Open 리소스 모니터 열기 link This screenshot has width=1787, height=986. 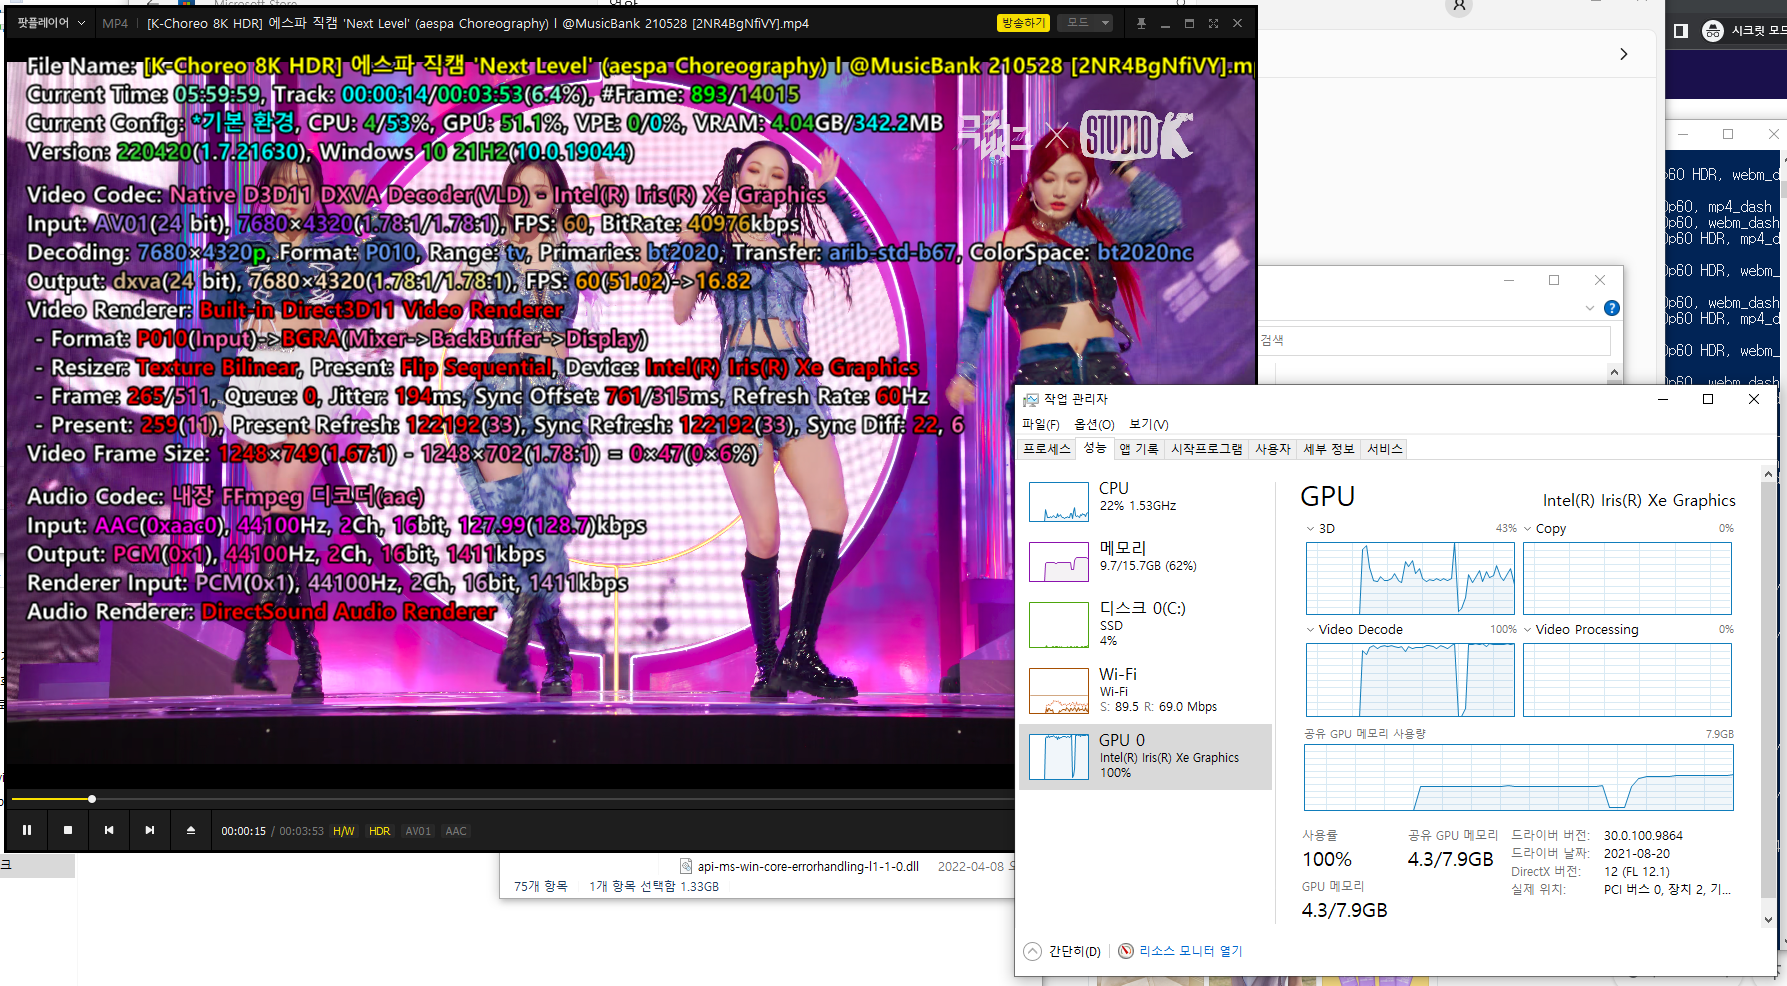point(1190,951)
